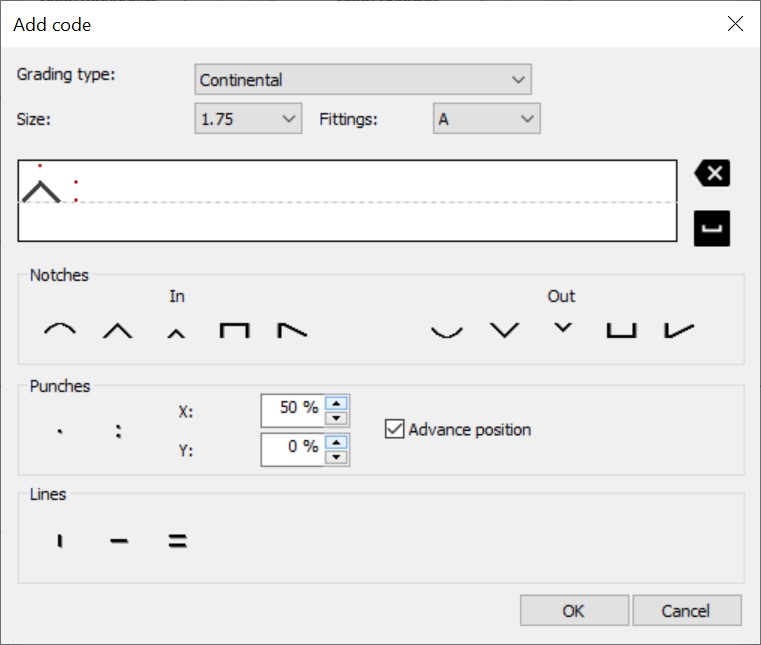Insert a space with the space button
The image size is (761, 645).
[712, 228]
